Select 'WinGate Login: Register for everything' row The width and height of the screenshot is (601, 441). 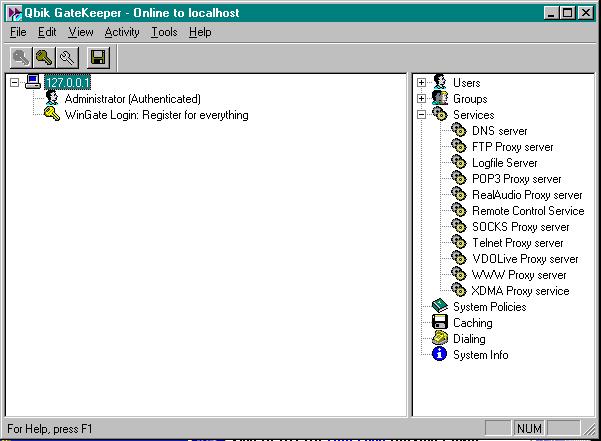156,115
